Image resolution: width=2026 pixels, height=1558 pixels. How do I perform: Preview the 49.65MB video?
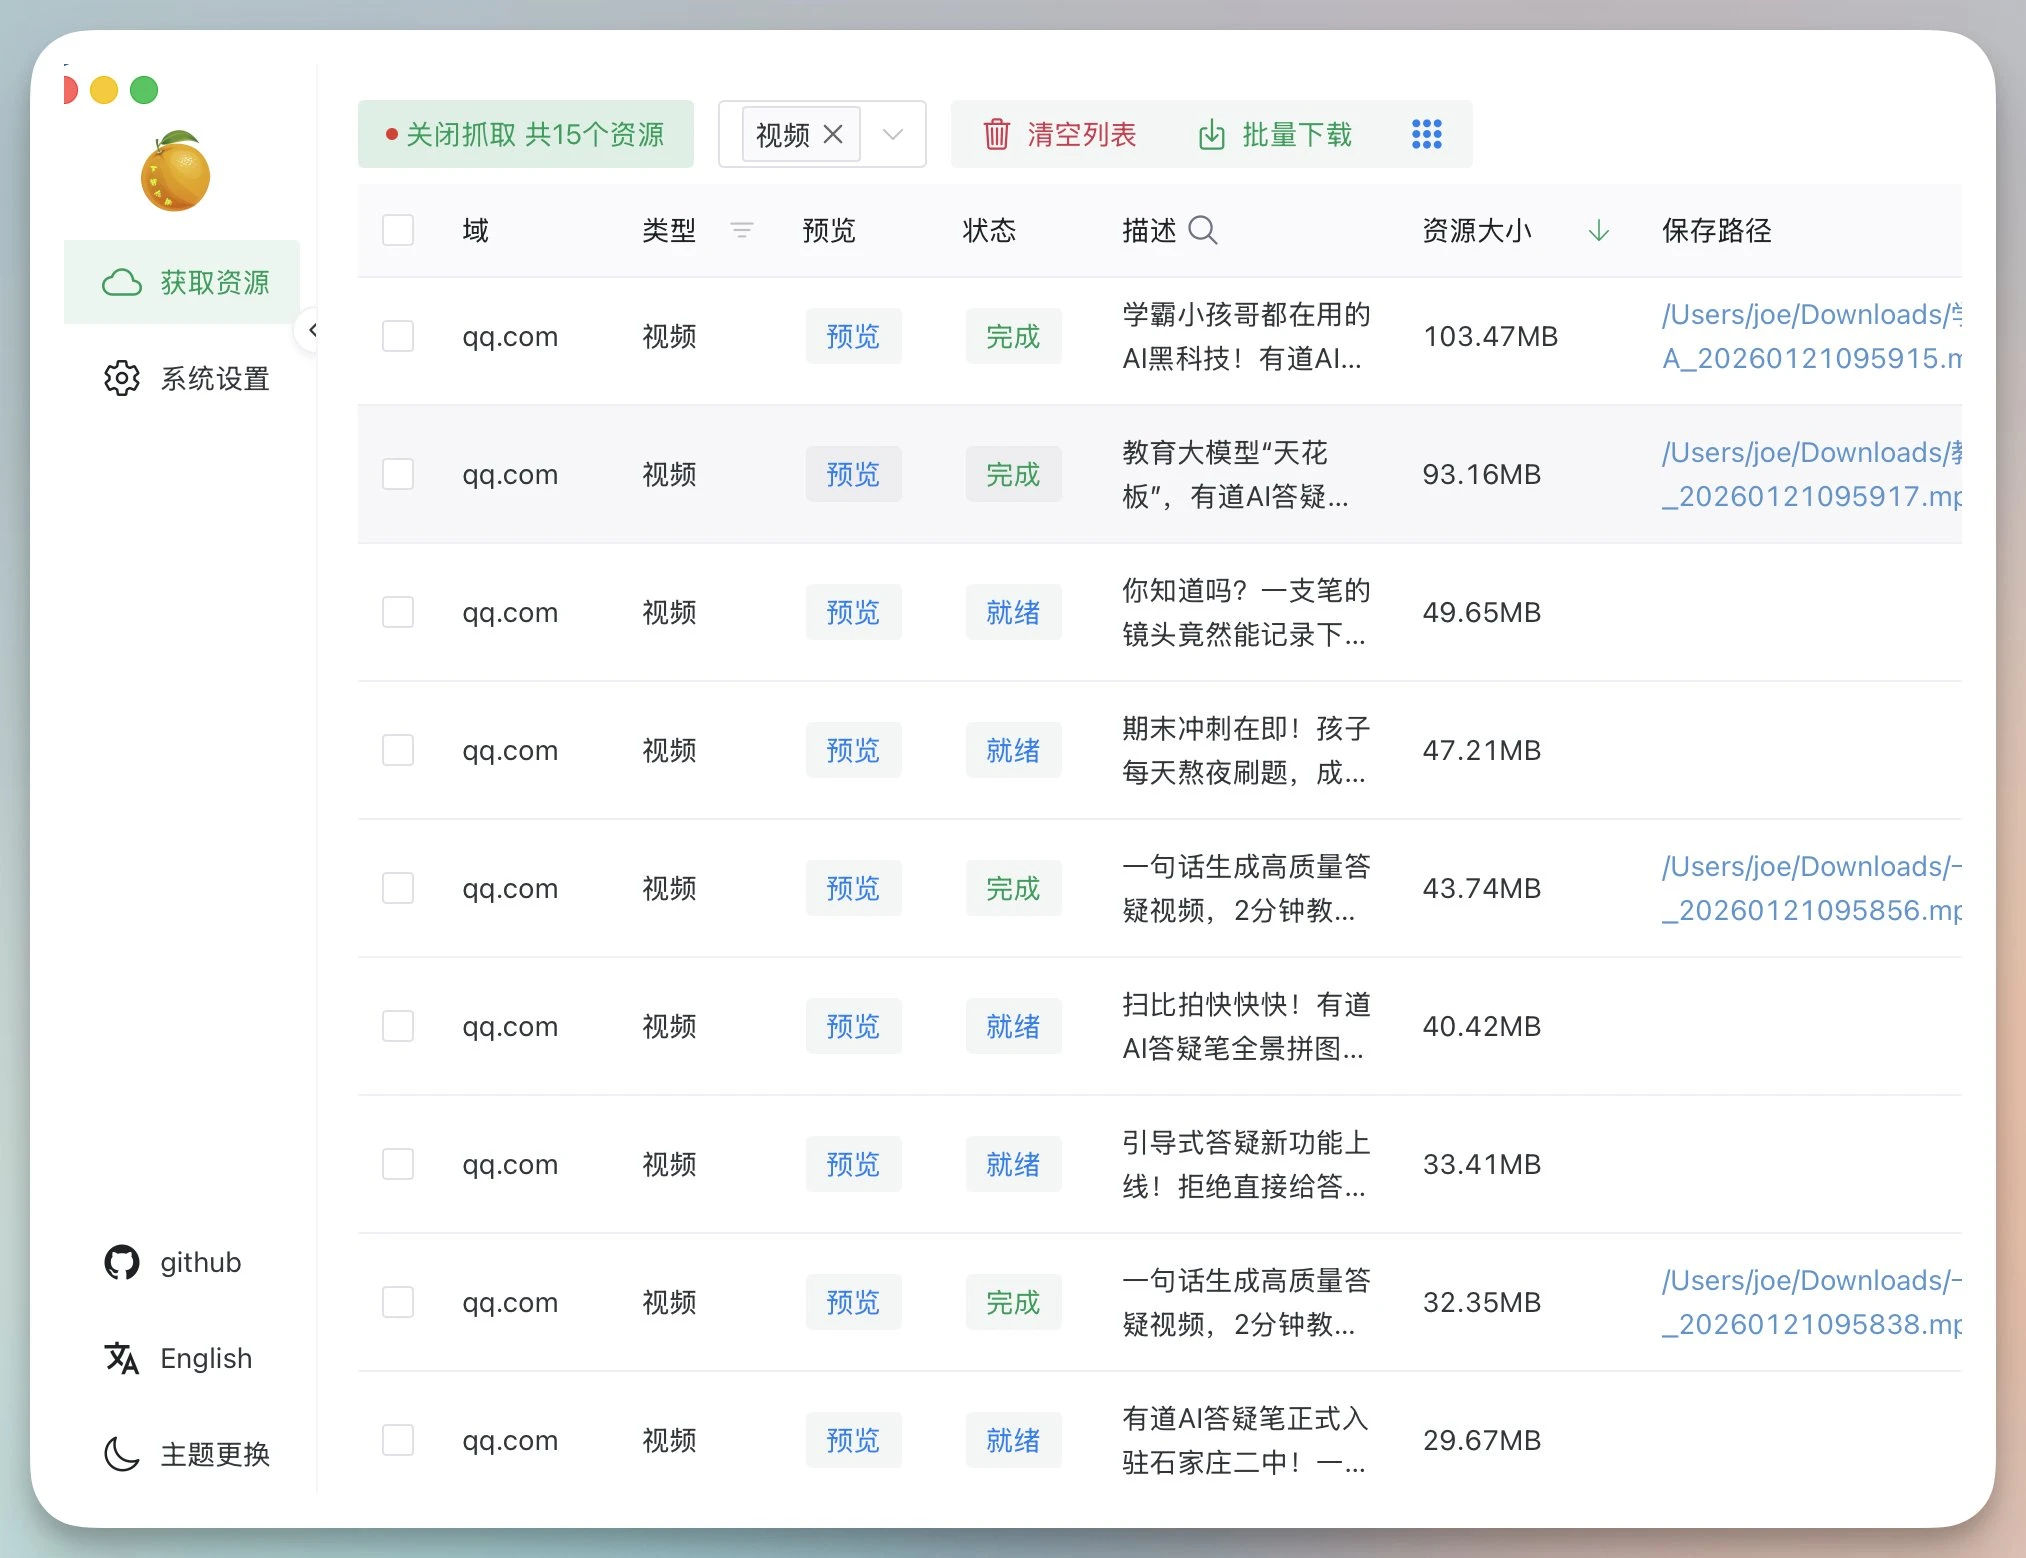click(853, 612)
